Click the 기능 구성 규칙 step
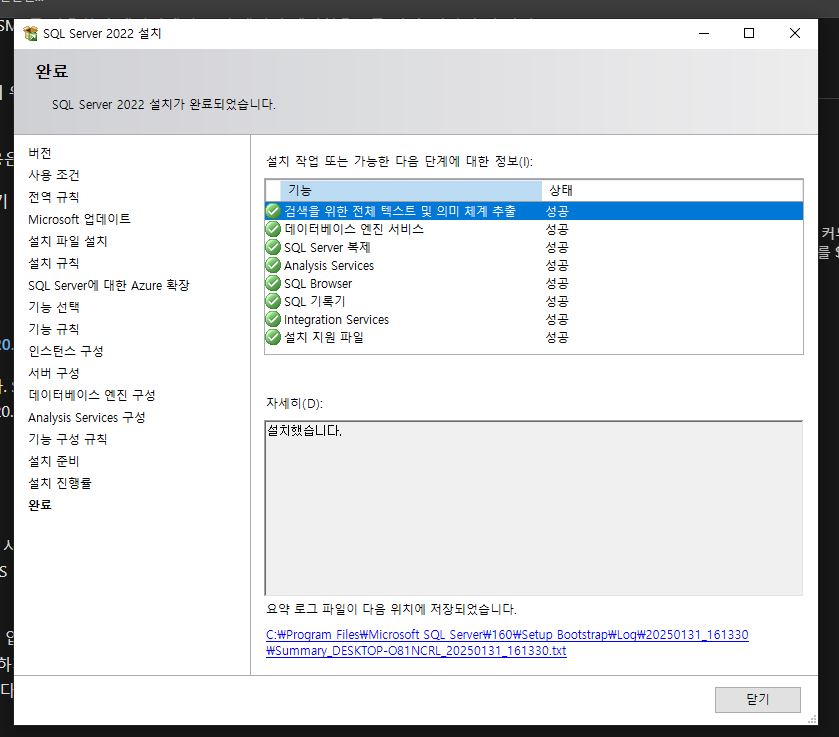The width and height of the screenshot is (839, 737). click(68, 439)
